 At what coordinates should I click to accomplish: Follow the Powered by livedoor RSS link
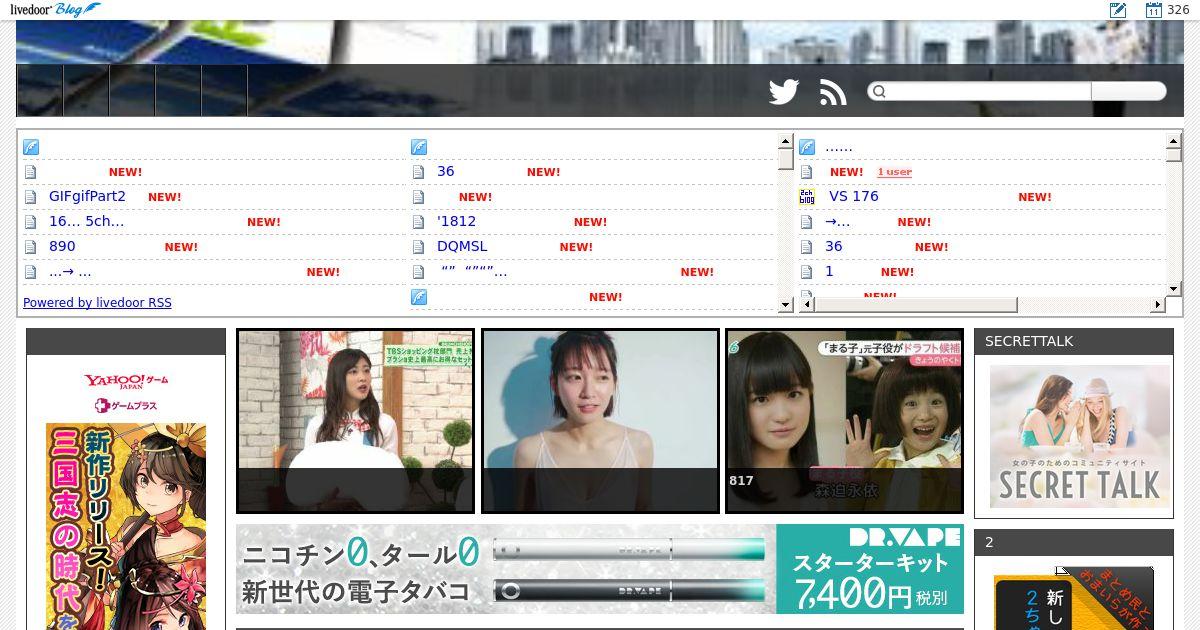point(97,303)
